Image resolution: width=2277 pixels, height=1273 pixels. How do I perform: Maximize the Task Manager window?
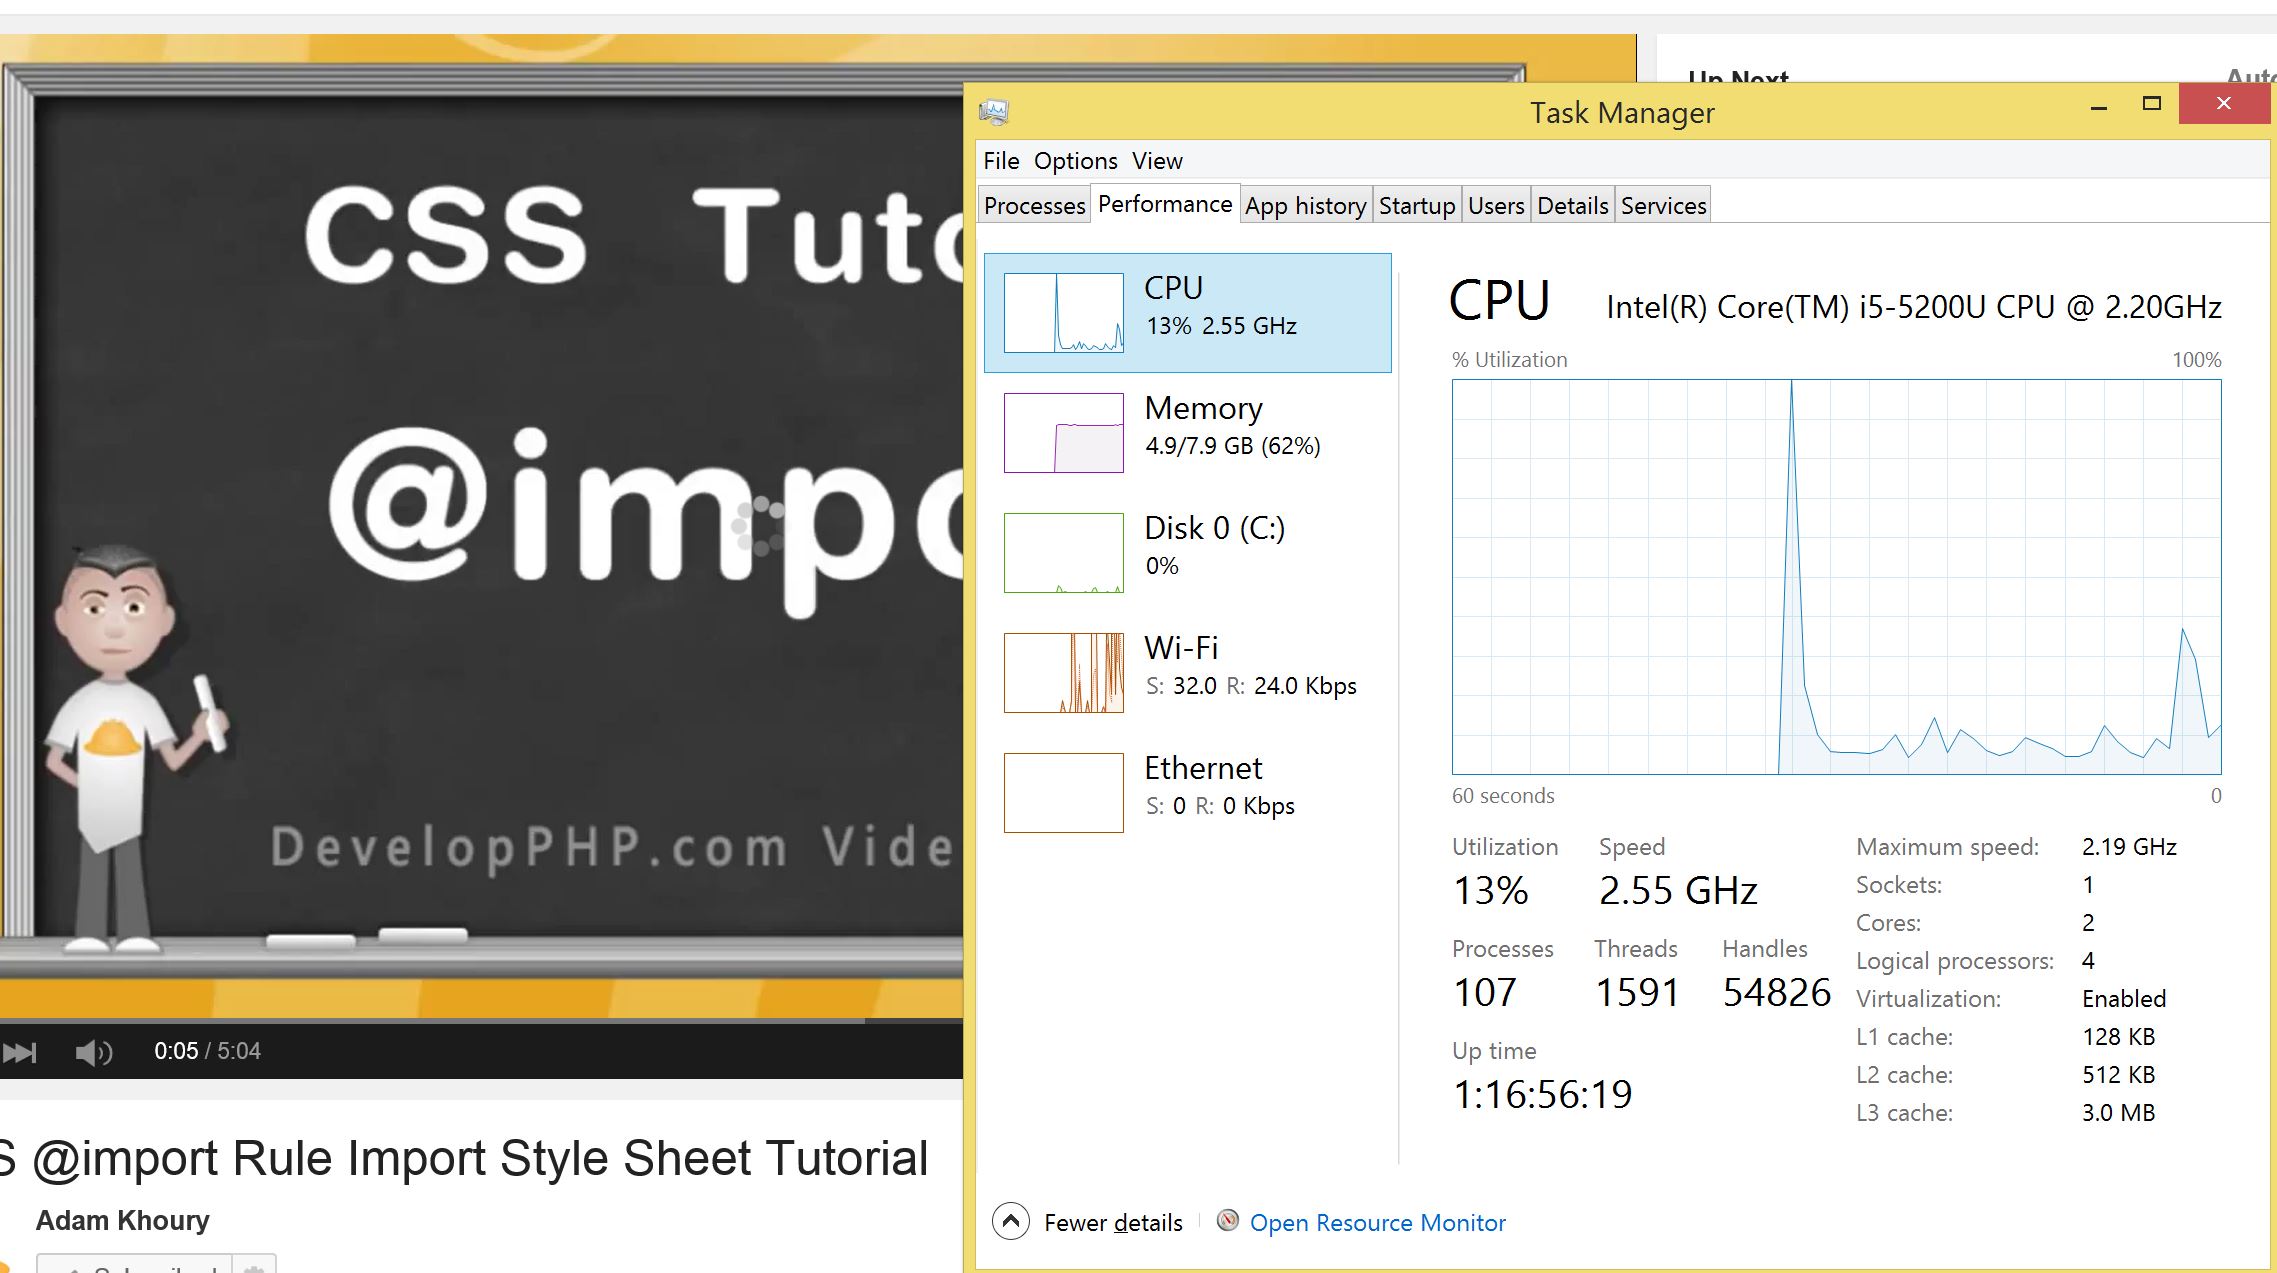click(x=2152, y=104)
